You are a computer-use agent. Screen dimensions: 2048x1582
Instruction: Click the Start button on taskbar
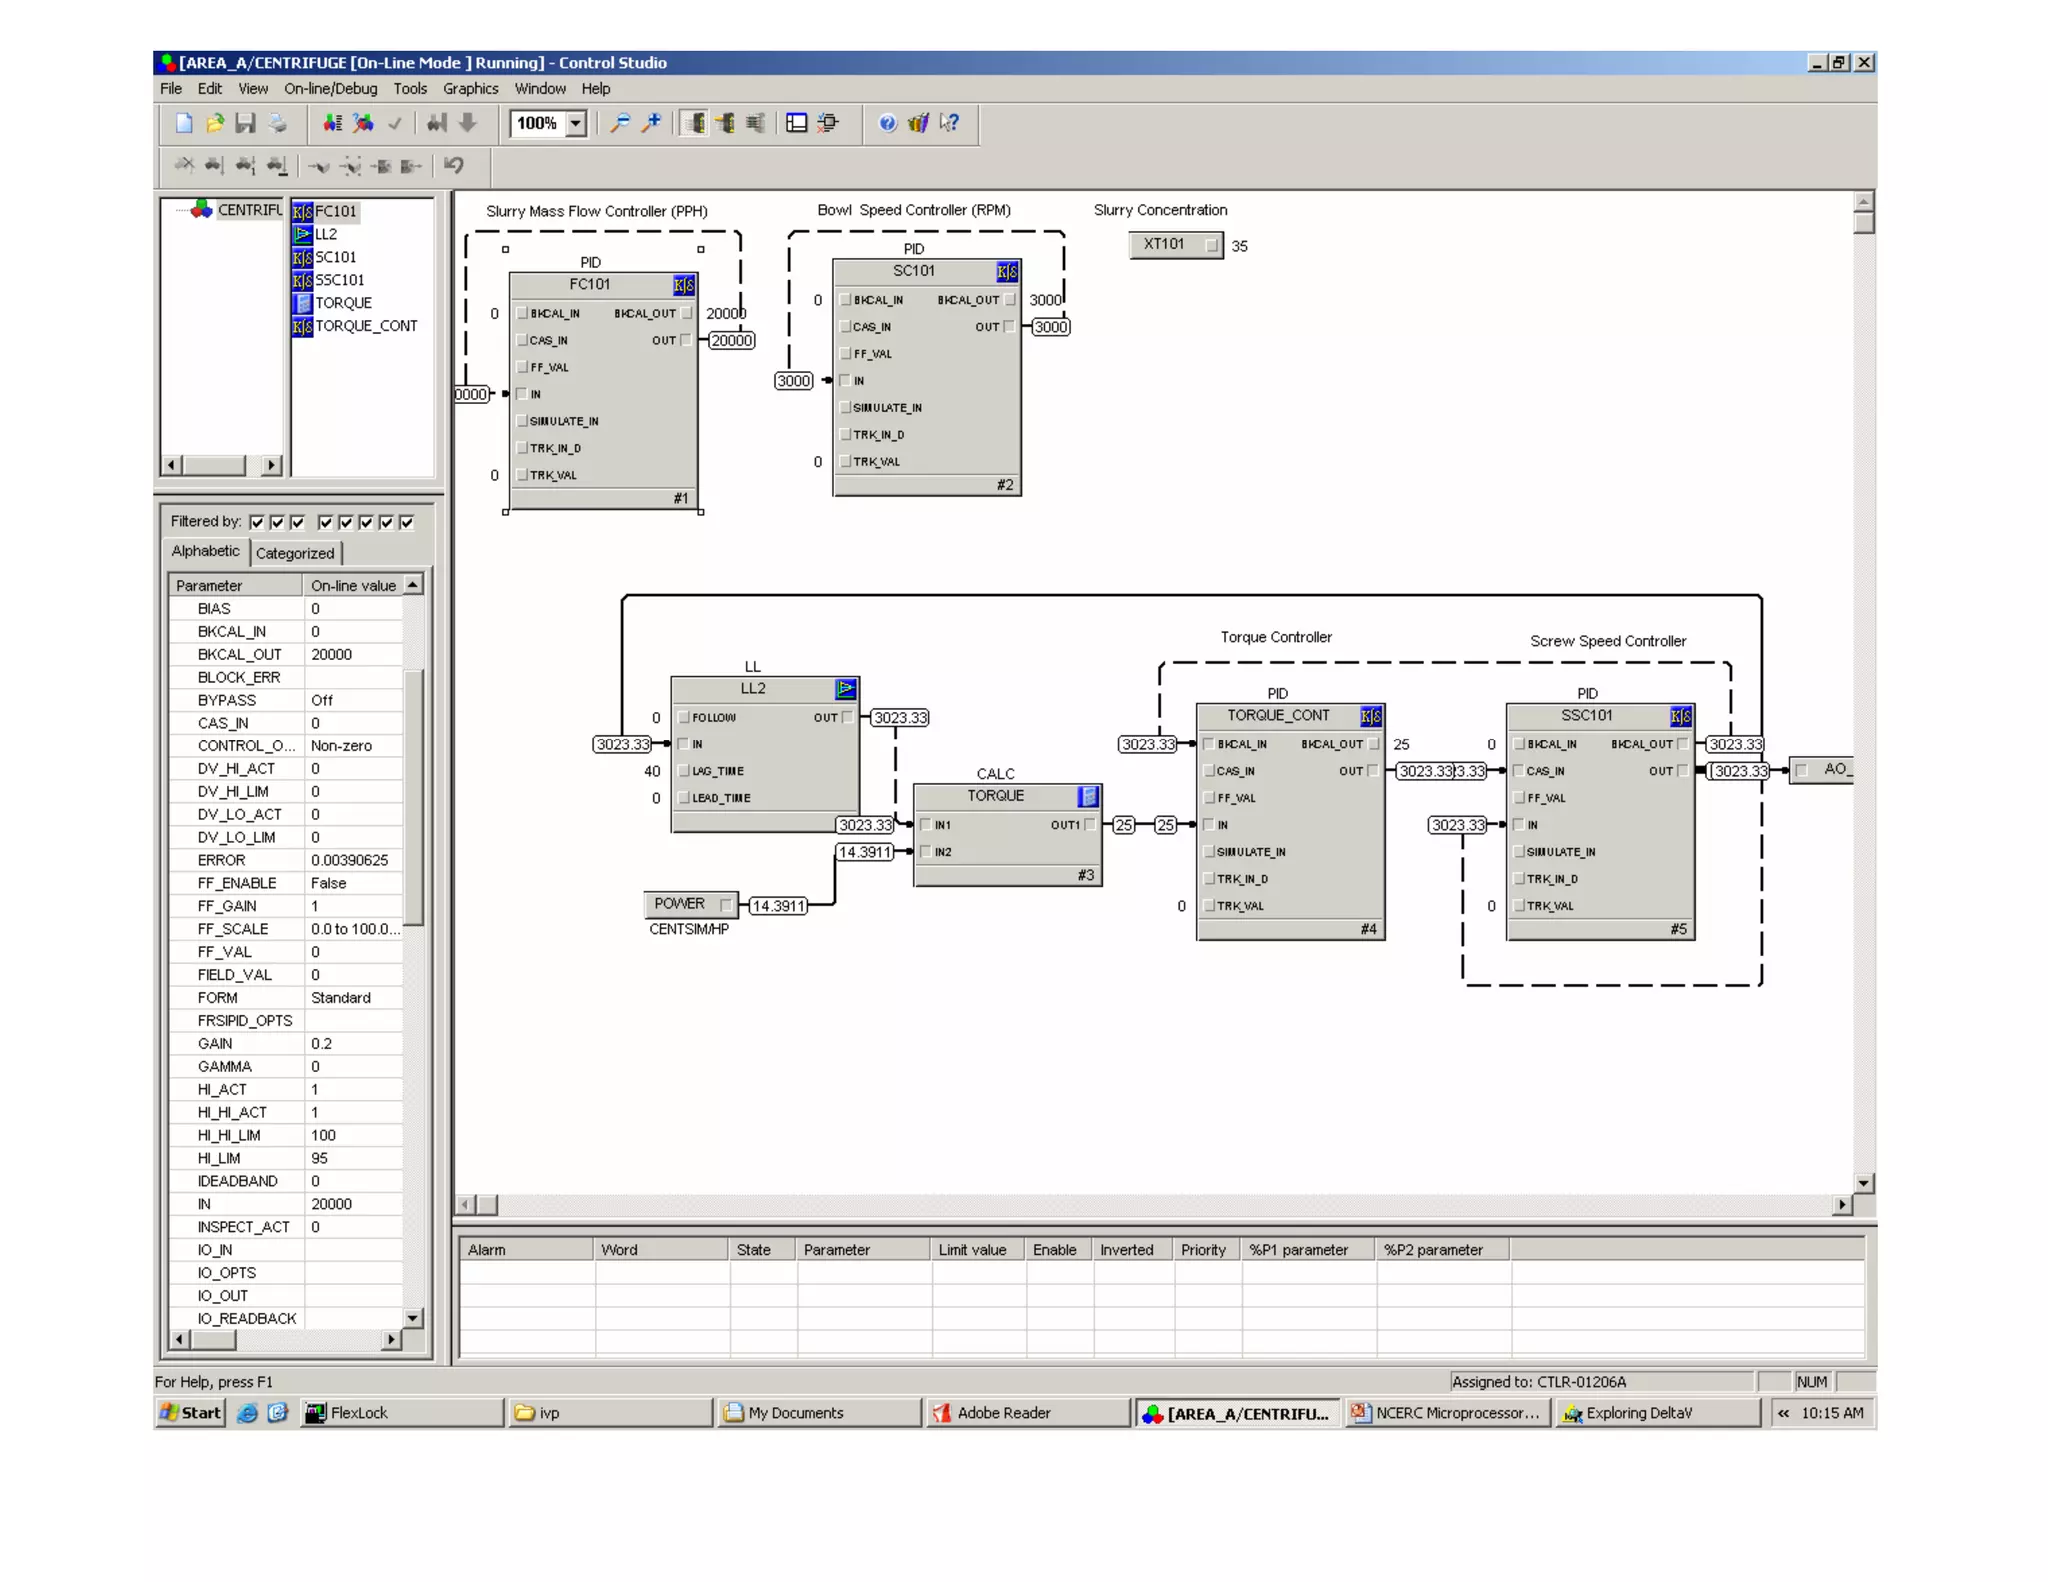point(191,1412)
